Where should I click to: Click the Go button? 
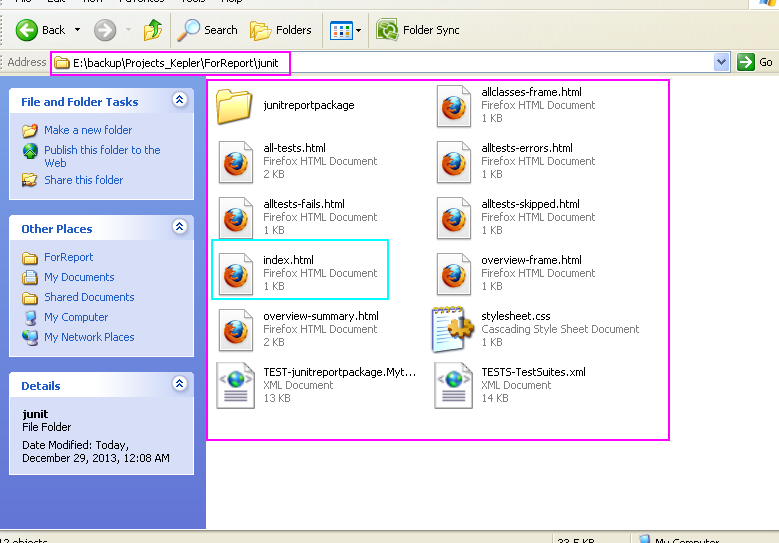tap(755, 63)
